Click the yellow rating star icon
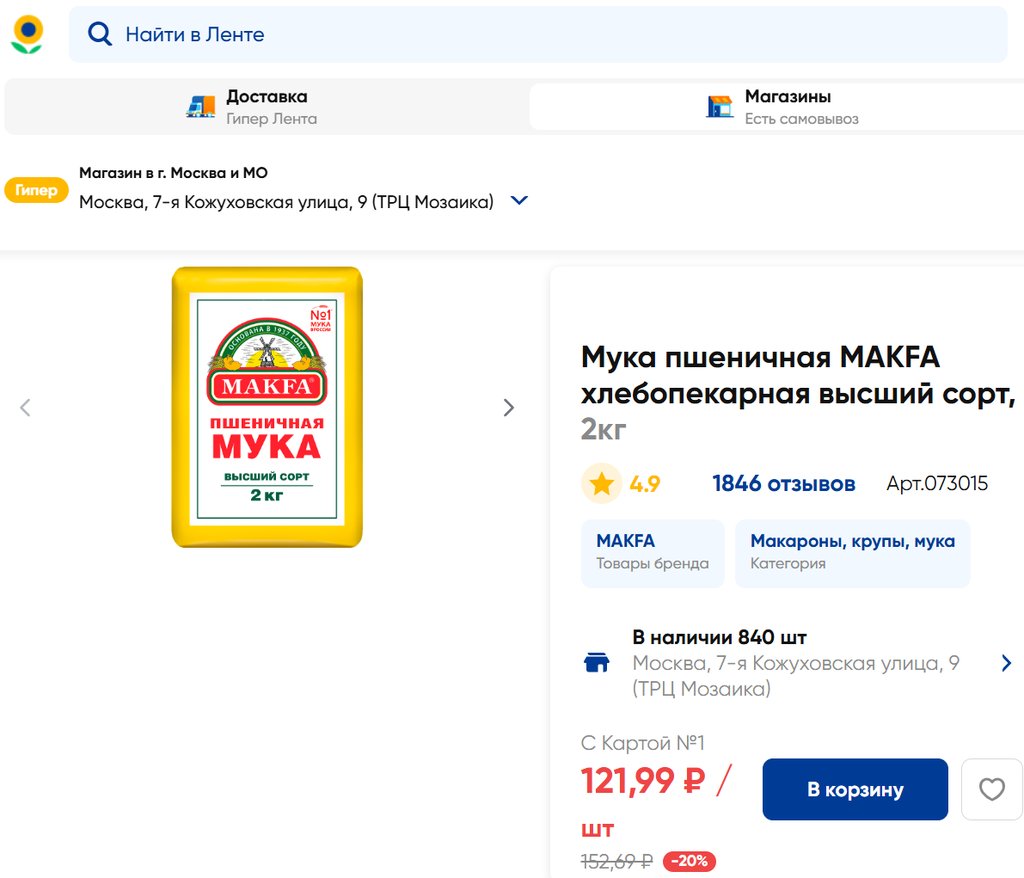Image resolution: width=1024 pixels, height=878 pixels. tap(601, 484)
